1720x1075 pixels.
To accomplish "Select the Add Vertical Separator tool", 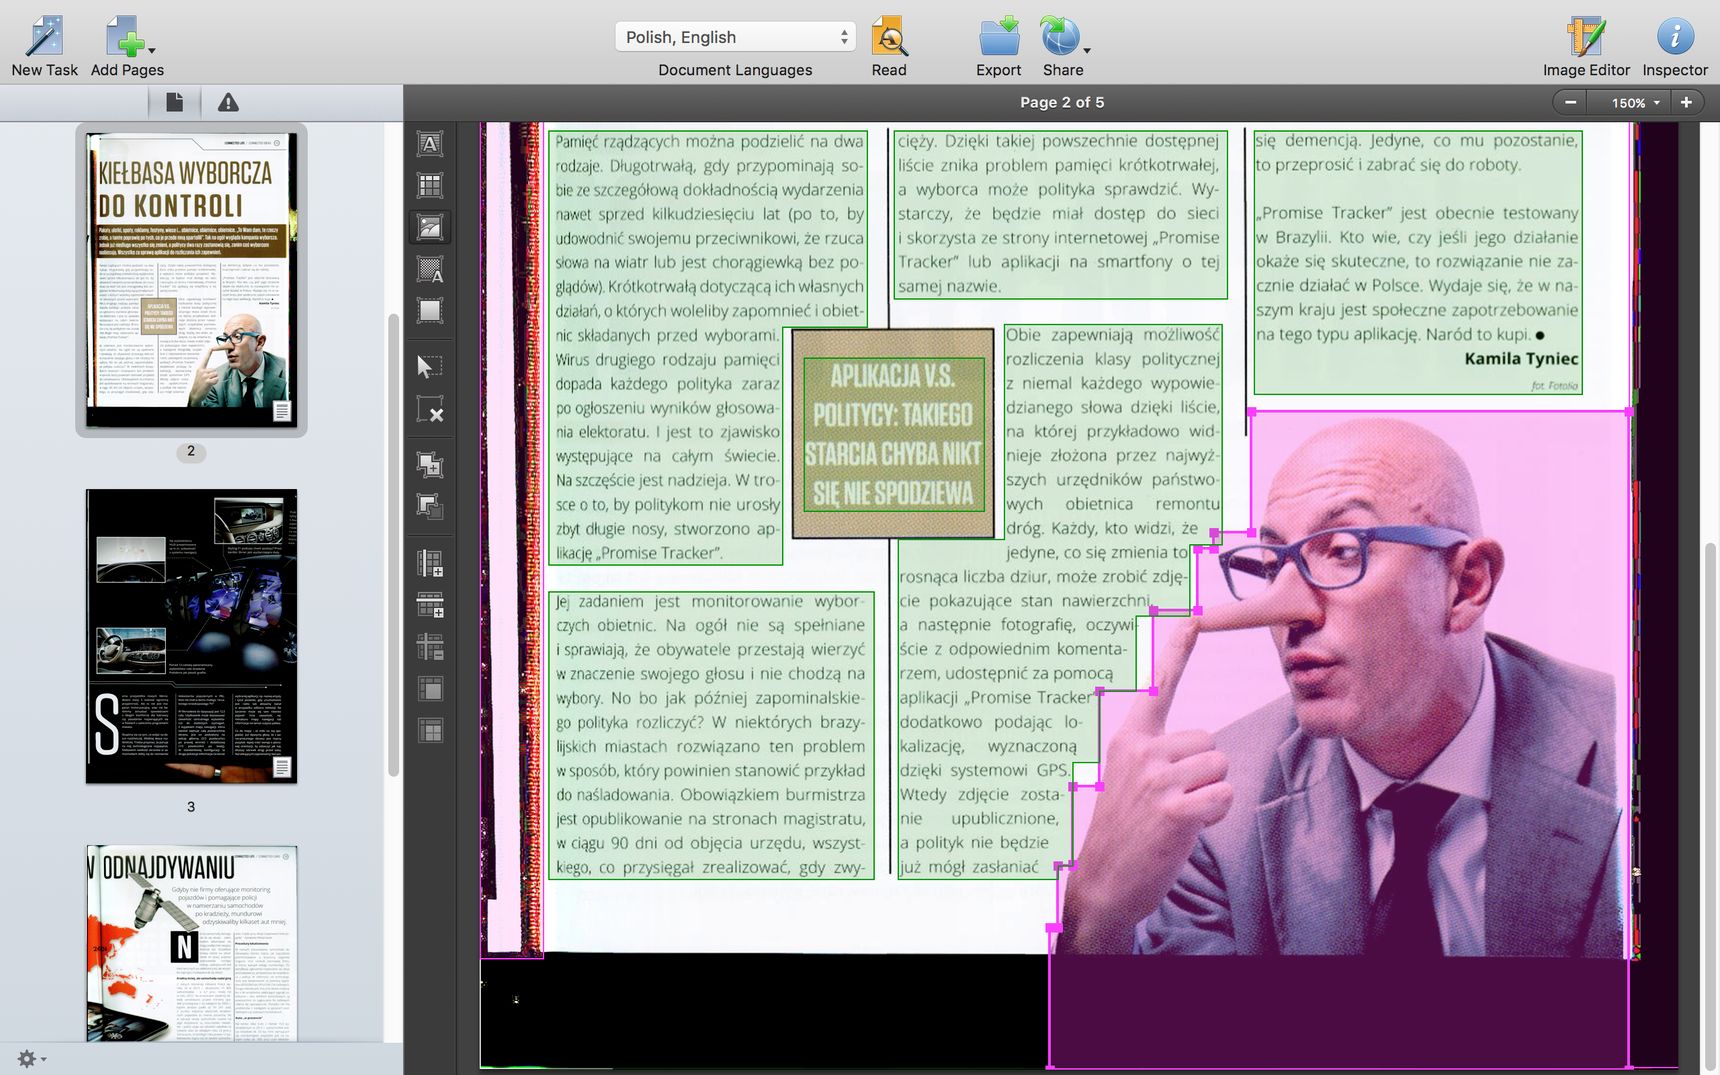I will 430,563.
